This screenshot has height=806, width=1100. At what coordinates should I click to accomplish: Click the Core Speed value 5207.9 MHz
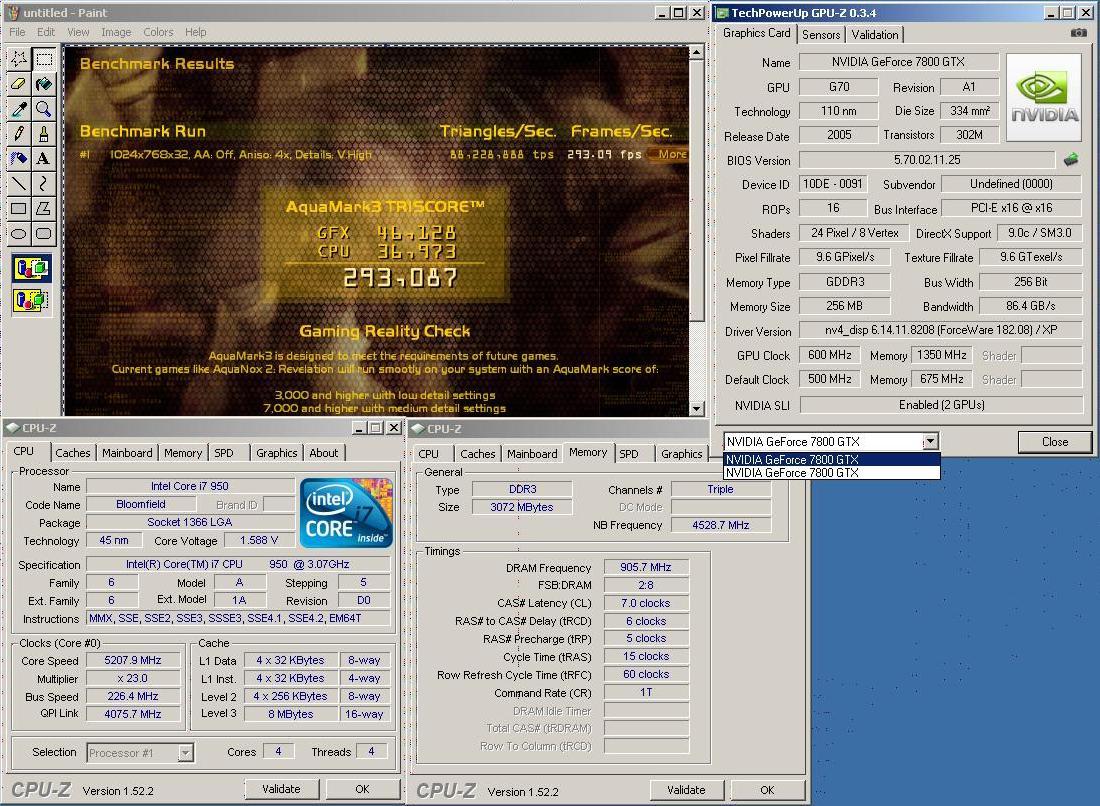pos(133,660)
